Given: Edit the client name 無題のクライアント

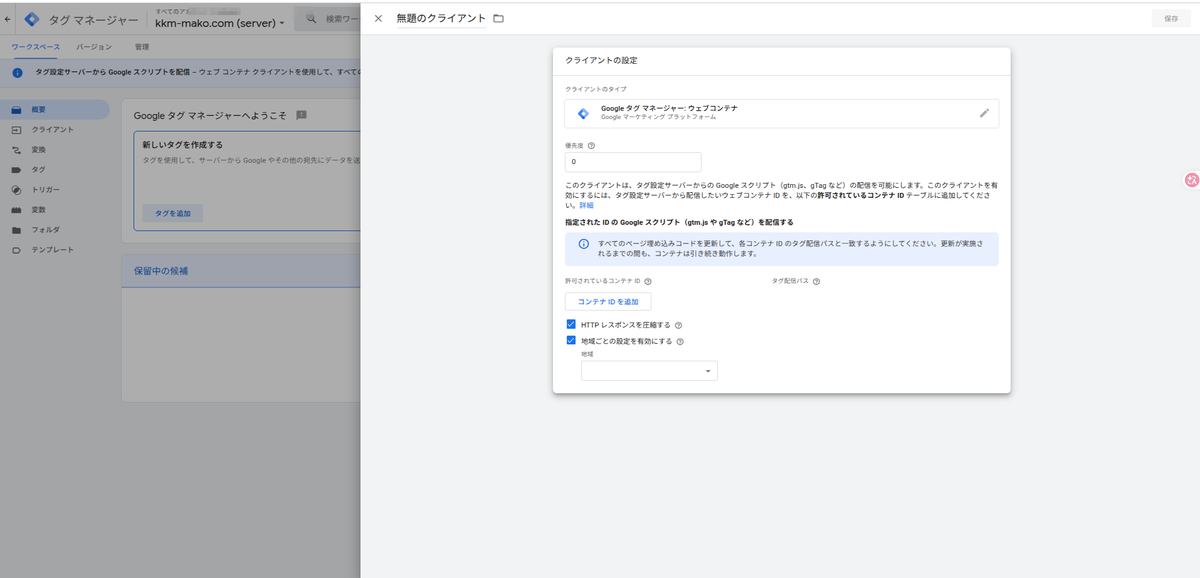Looking at the screenshot, I should 441,18.
